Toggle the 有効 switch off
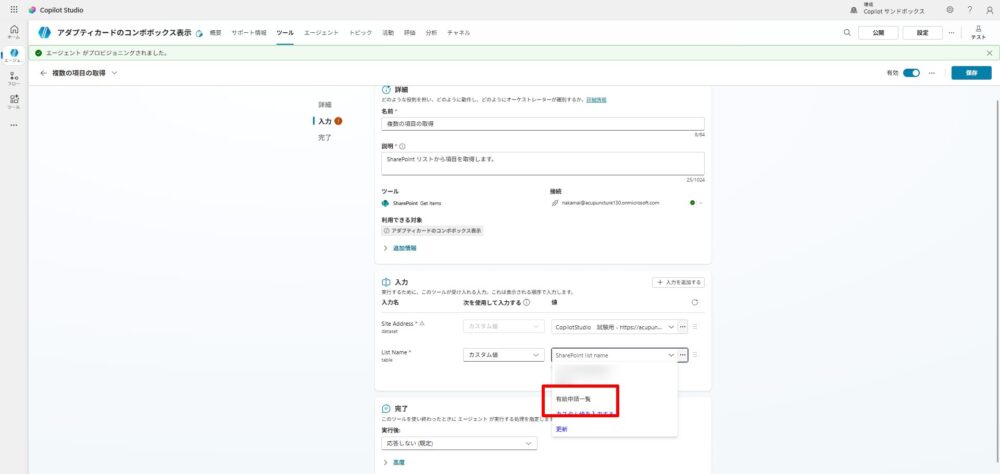Viewport: 1000px width, 474px height. [911, 73]
